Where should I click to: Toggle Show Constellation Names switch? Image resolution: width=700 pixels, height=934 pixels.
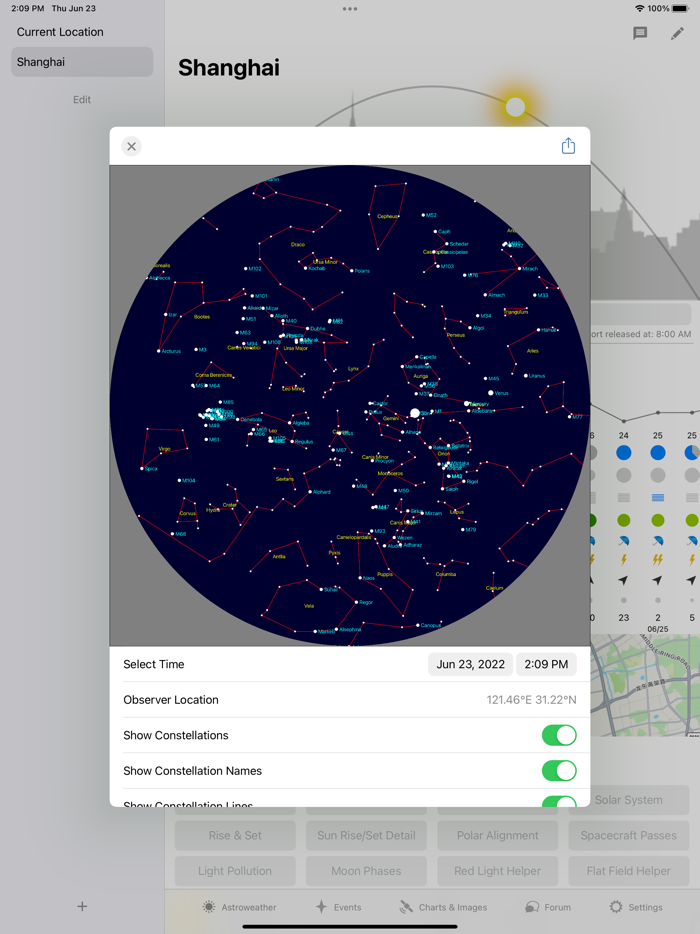(x=559, y=771)
